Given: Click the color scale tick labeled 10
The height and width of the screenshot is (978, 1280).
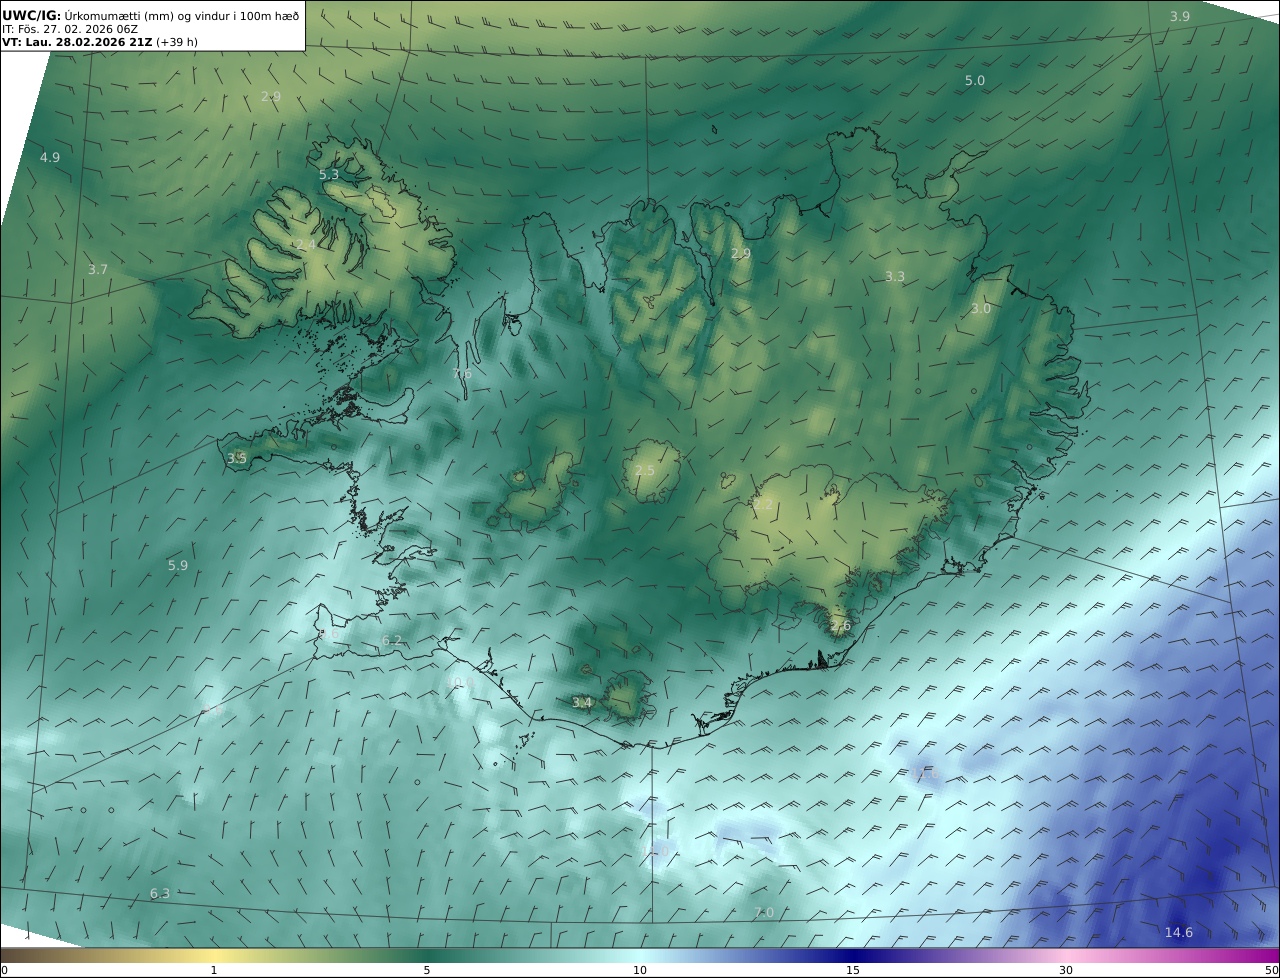Looking at the screenshot, I should pos(640,970).
